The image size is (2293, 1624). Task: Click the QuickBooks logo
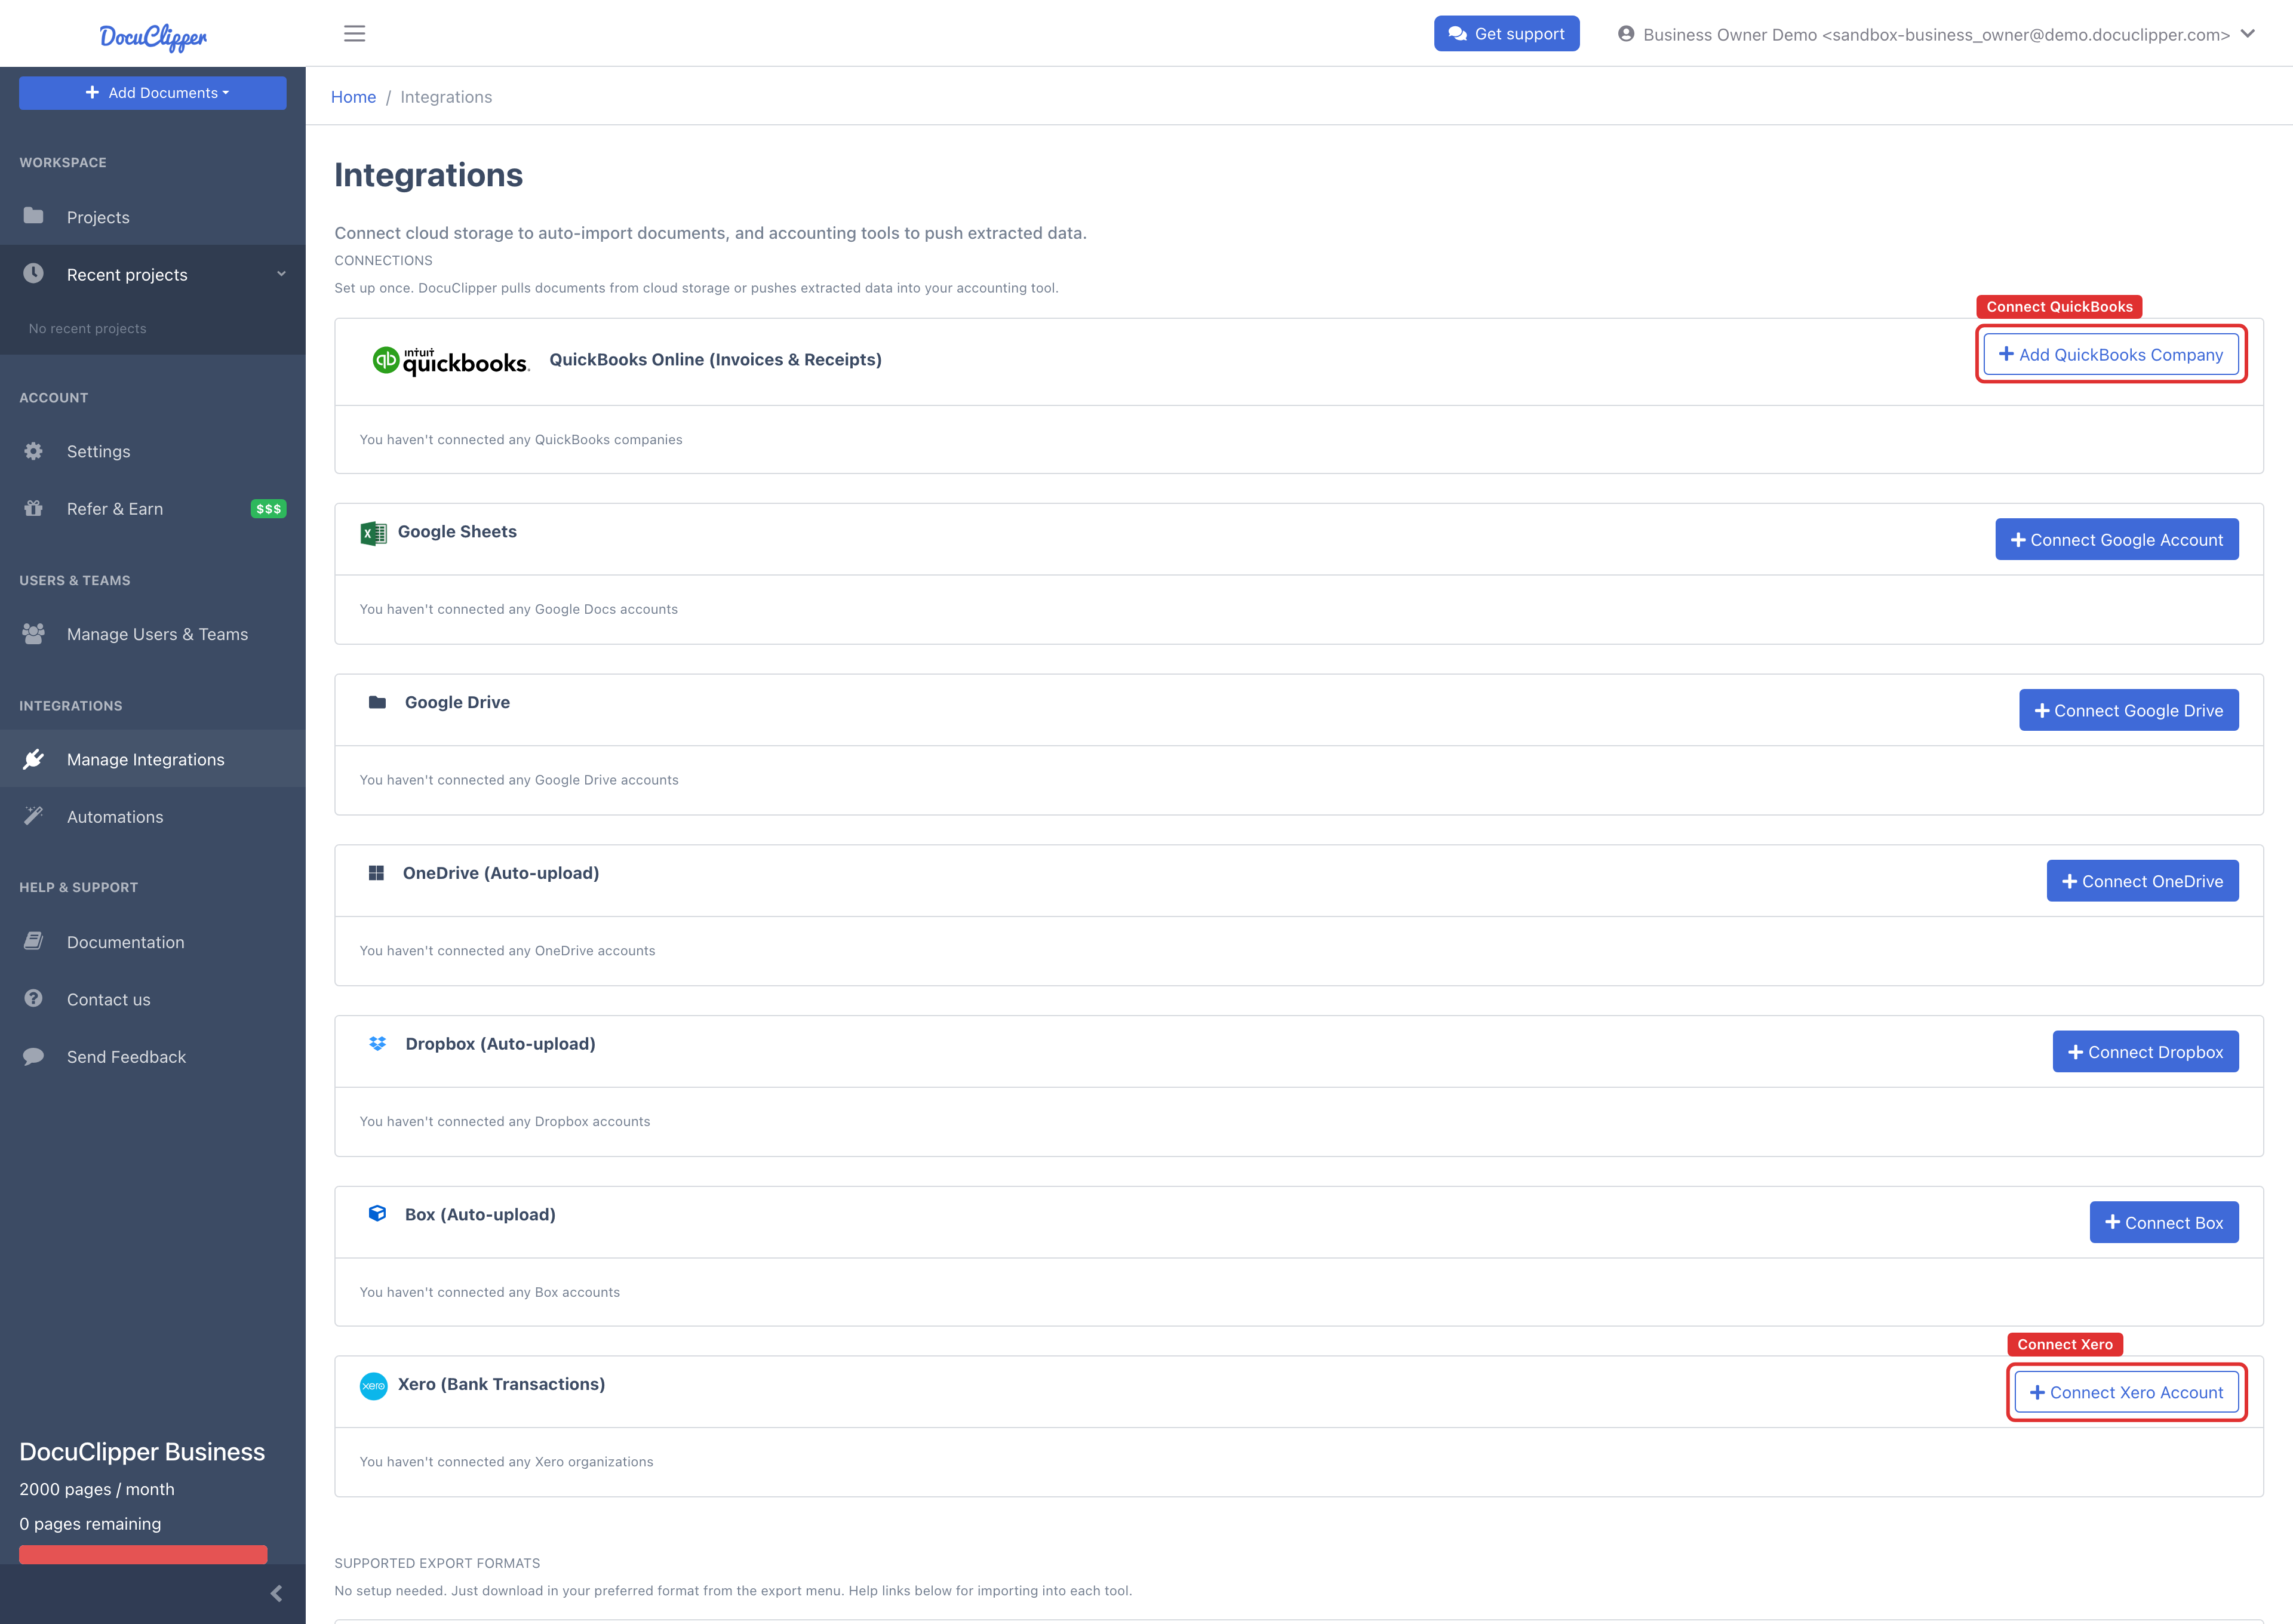[450, 361]
